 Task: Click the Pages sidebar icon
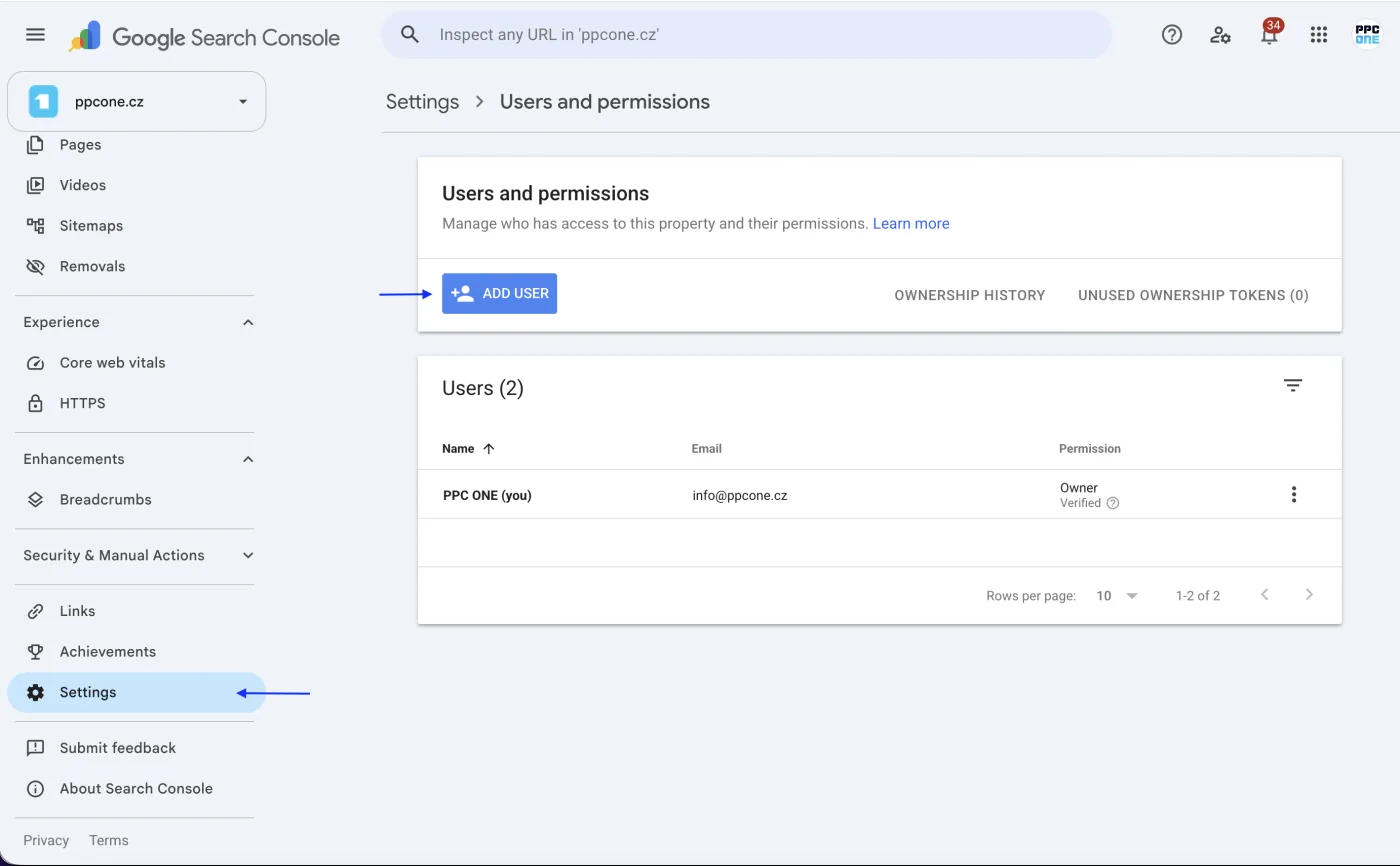(x=35, y=145)
